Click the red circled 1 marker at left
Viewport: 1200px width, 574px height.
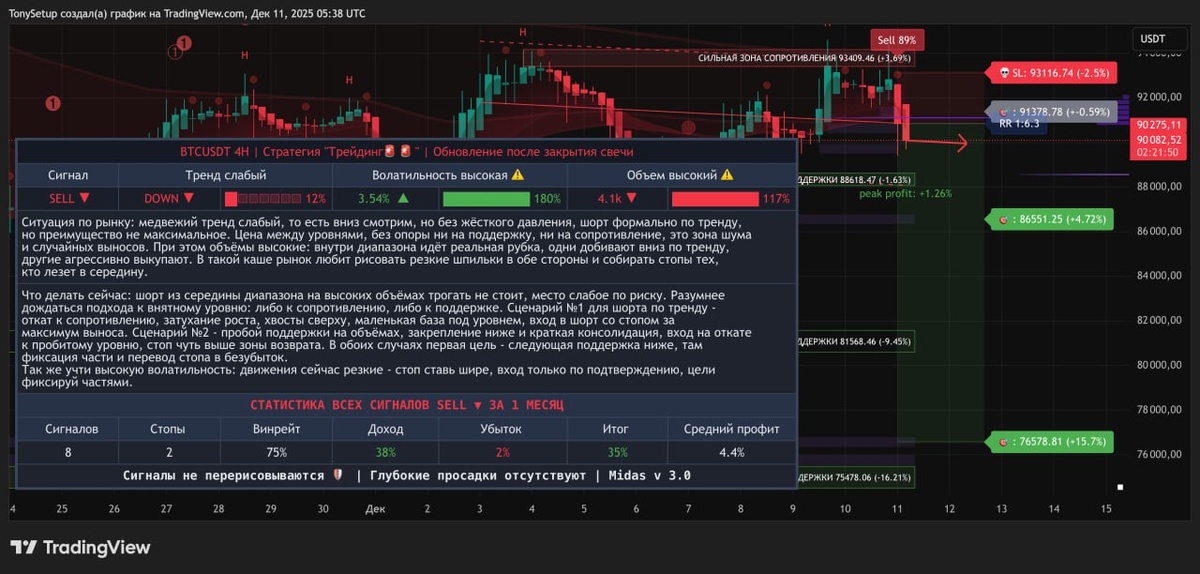click(x=53, y=103)
